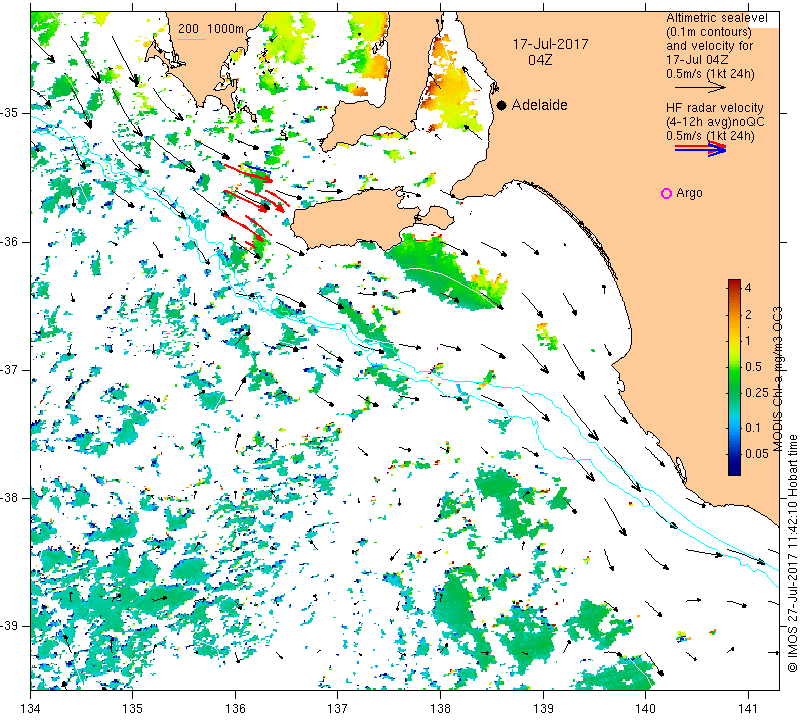
Task: Click the "(4-12h avg)noQC" legend text
Action: click(x=715, y=122)
